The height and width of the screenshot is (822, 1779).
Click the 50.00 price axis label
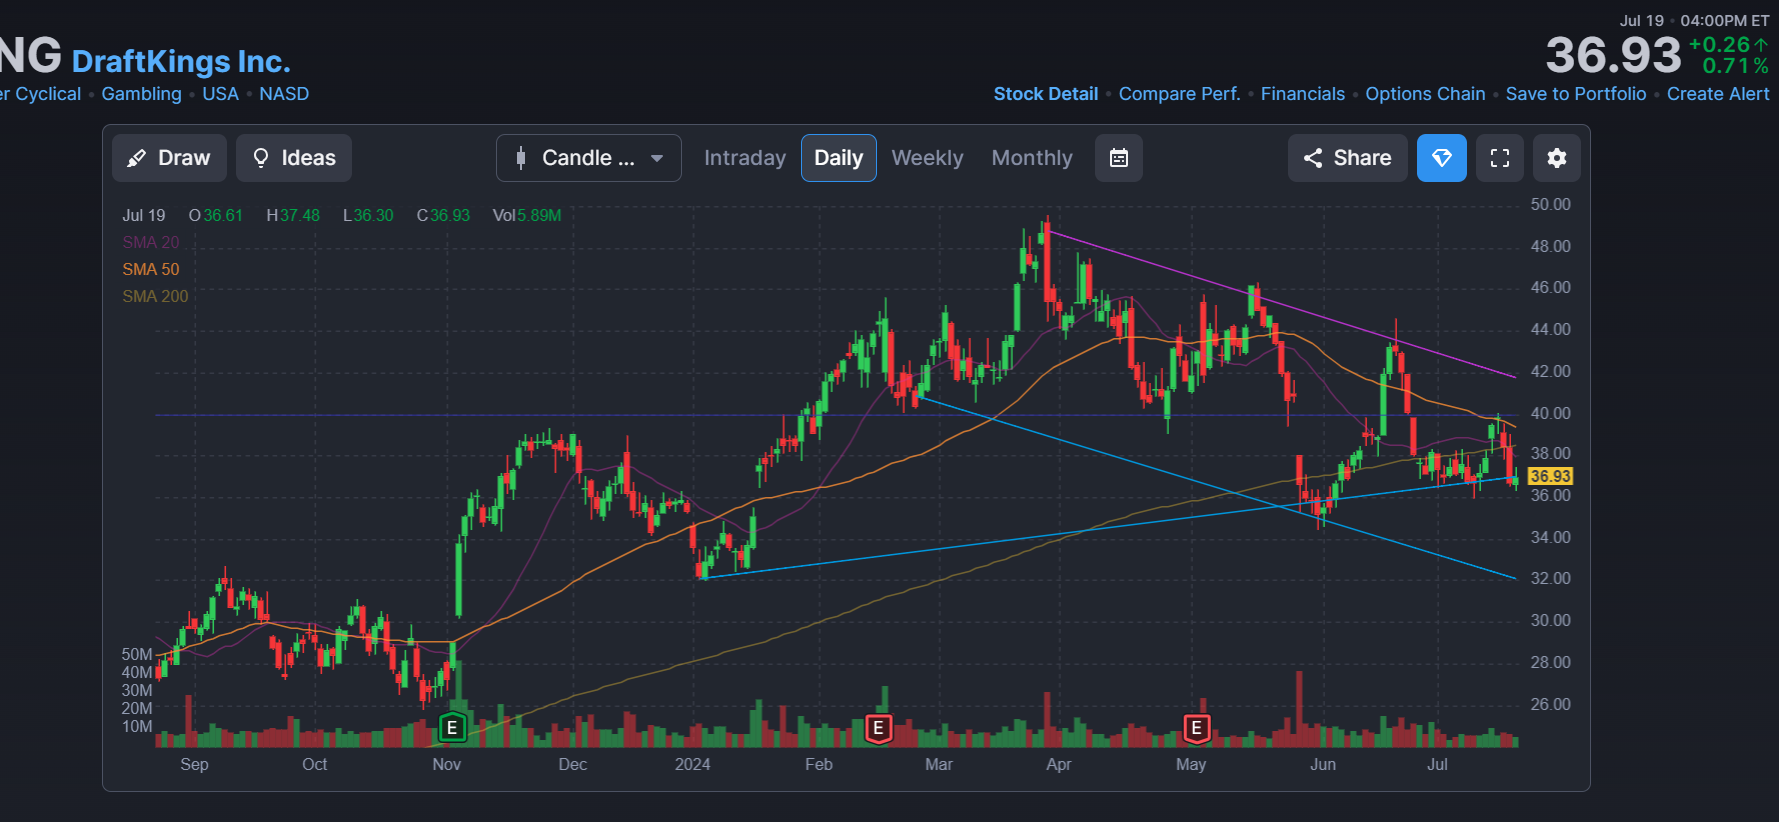[1550, 204]
